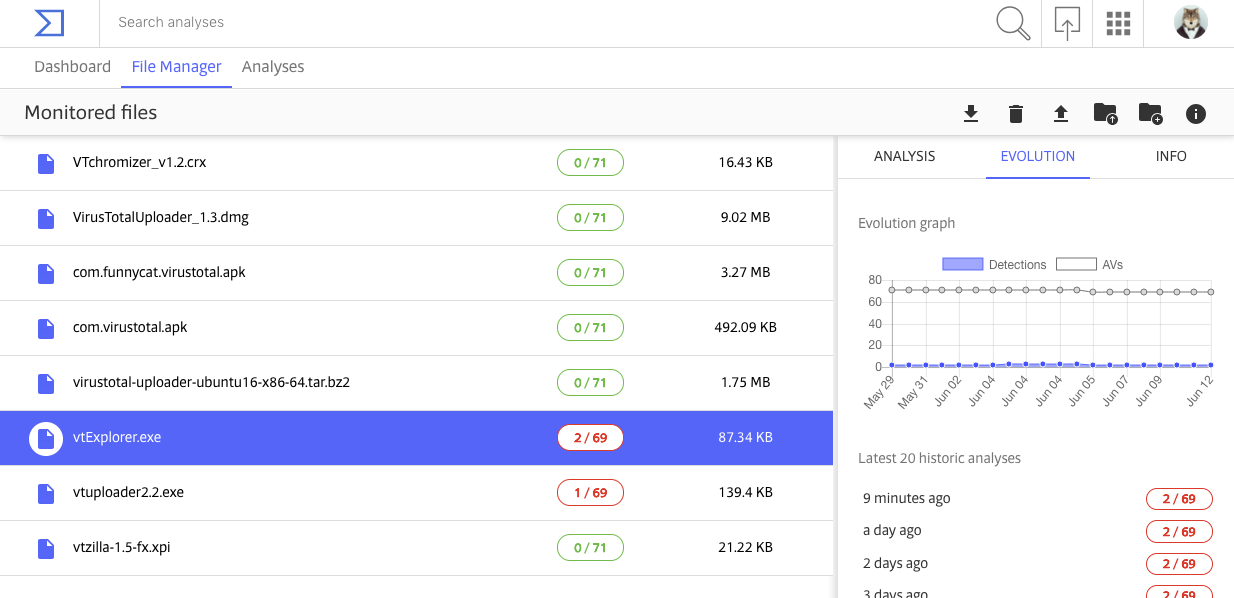Click the new folder icon
1234x598 pixels.
pyautogui.click(x=1150, y=114)
